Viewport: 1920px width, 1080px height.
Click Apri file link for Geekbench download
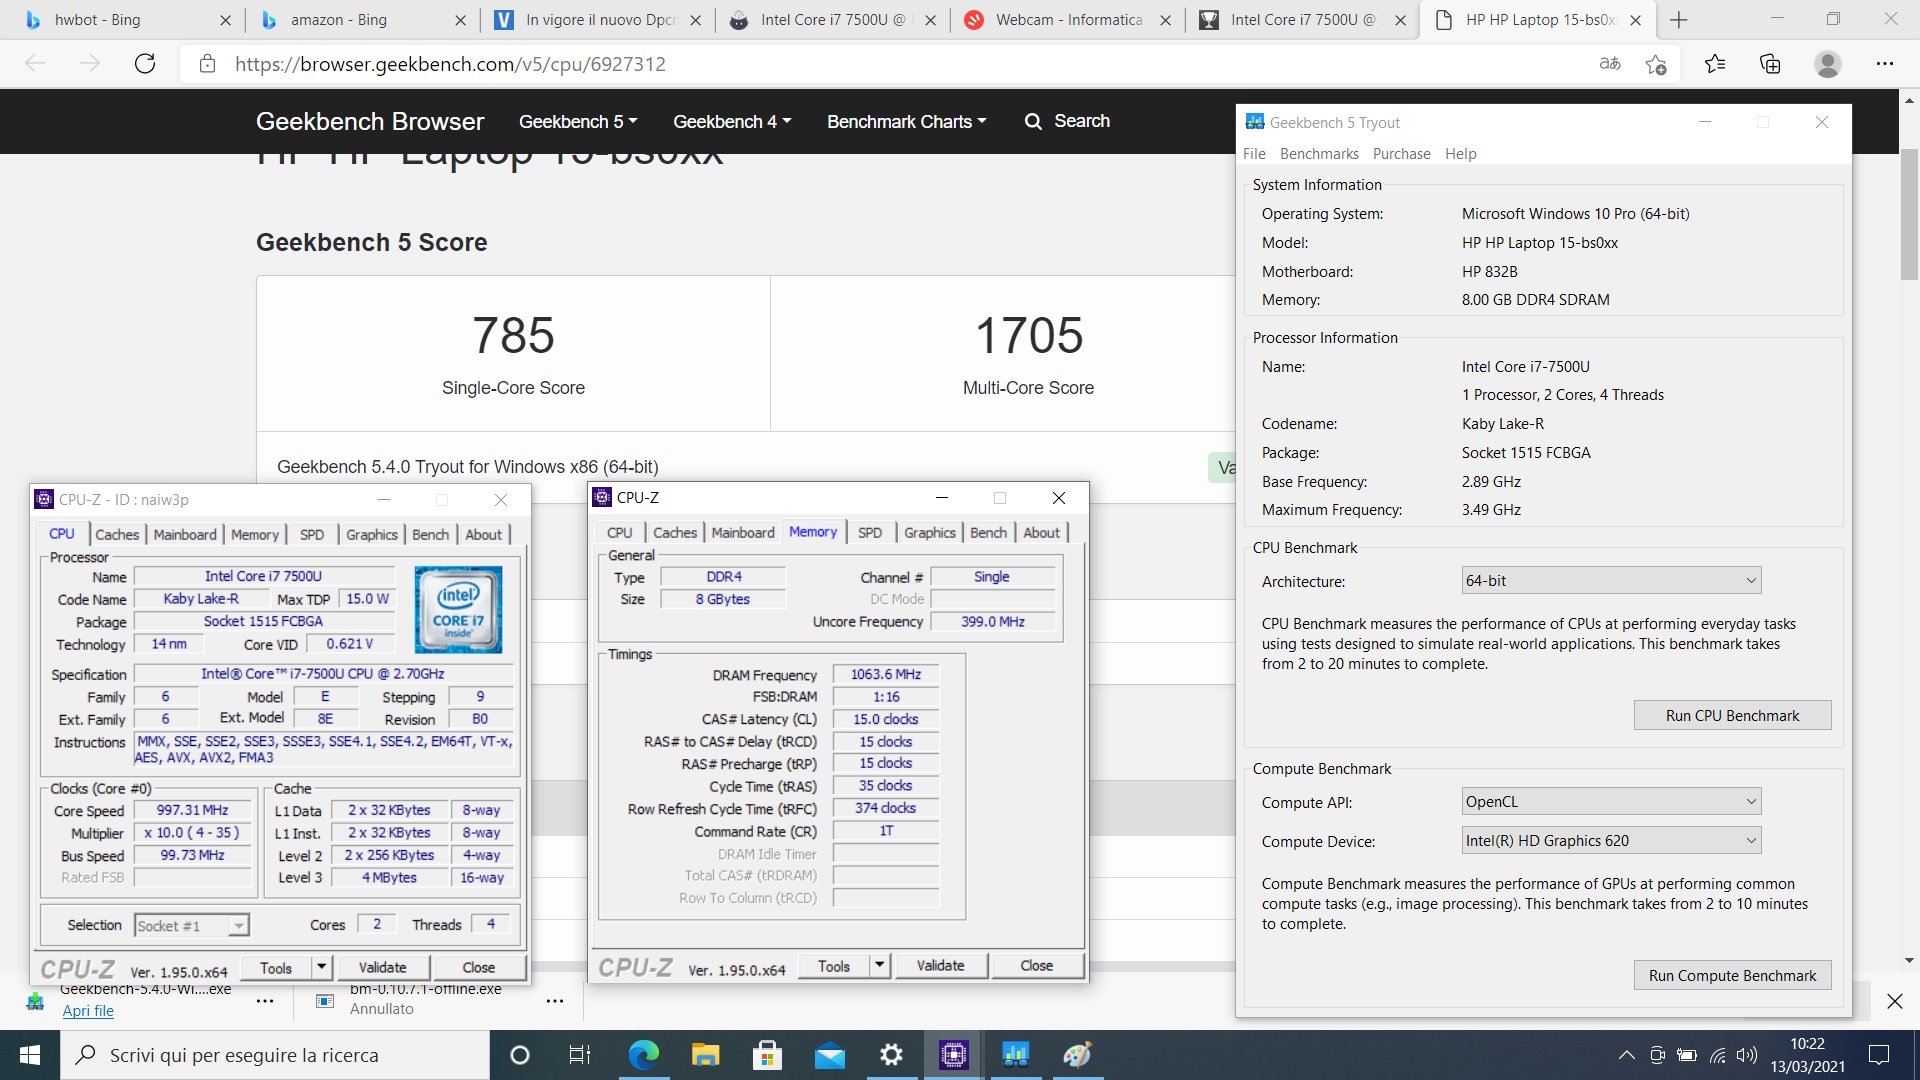(x=88, y=1010)
